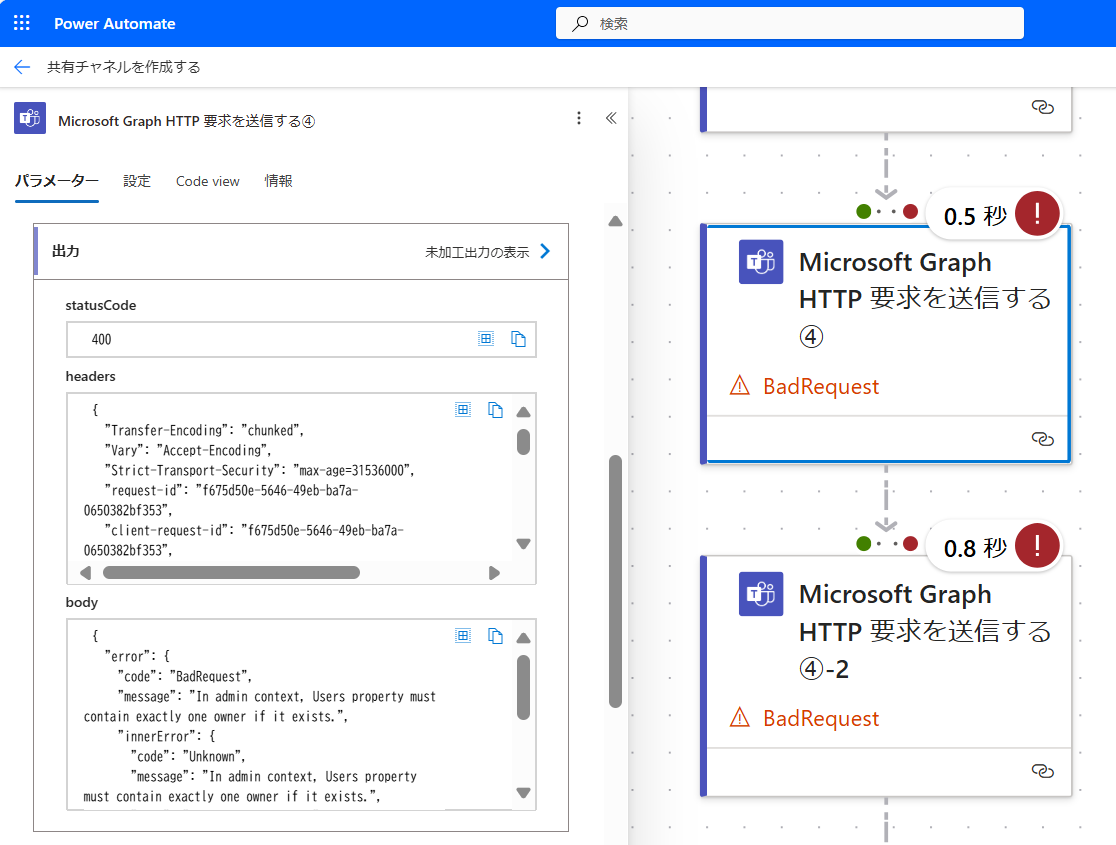1116x845 pixels.
Task: Click the headers vertical scrollbar thumb
Action: (524, 441)
